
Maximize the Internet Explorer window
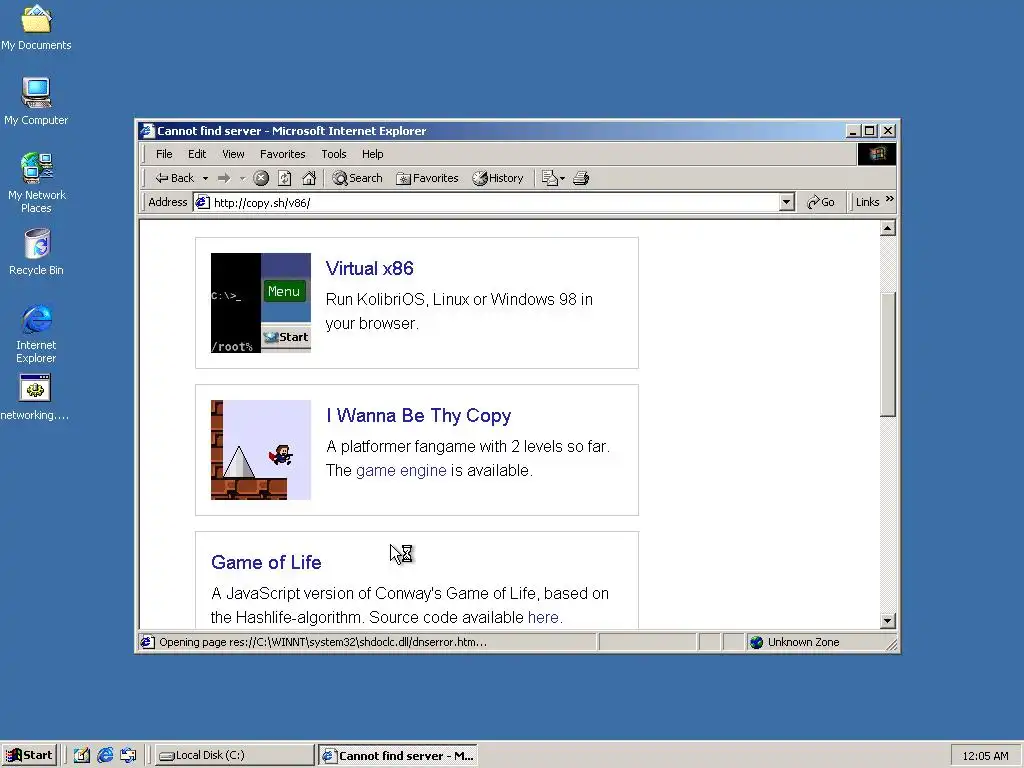tap(869, 131)
